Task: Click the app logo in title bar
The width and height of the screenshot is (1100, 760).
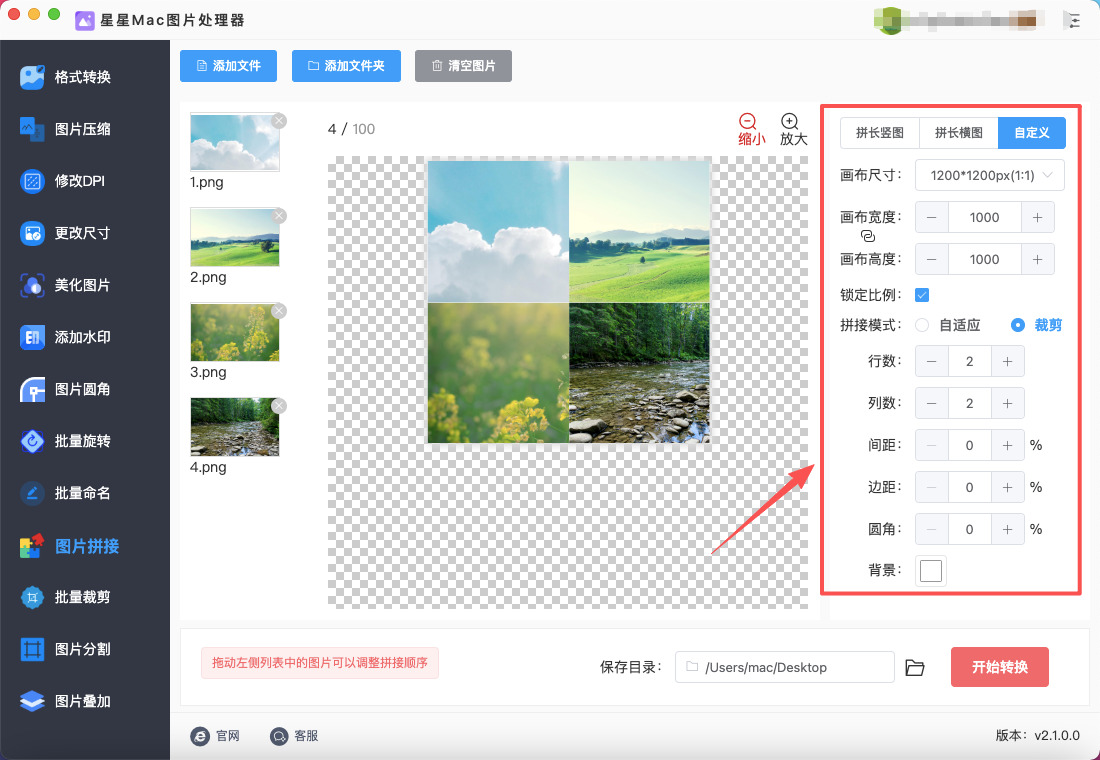Action: coord(85,20)
